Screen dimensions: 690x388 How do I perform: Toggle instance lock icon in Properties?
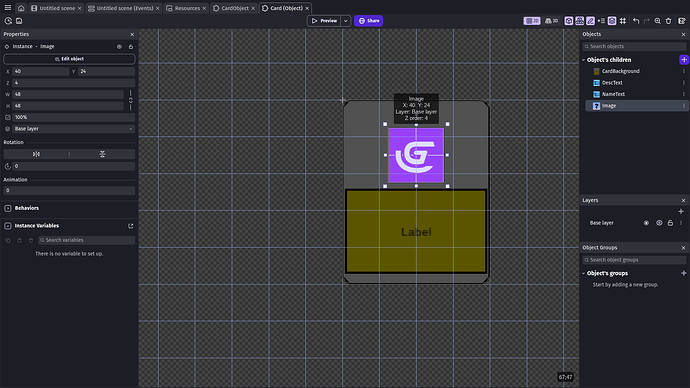(x=131, y=47)
